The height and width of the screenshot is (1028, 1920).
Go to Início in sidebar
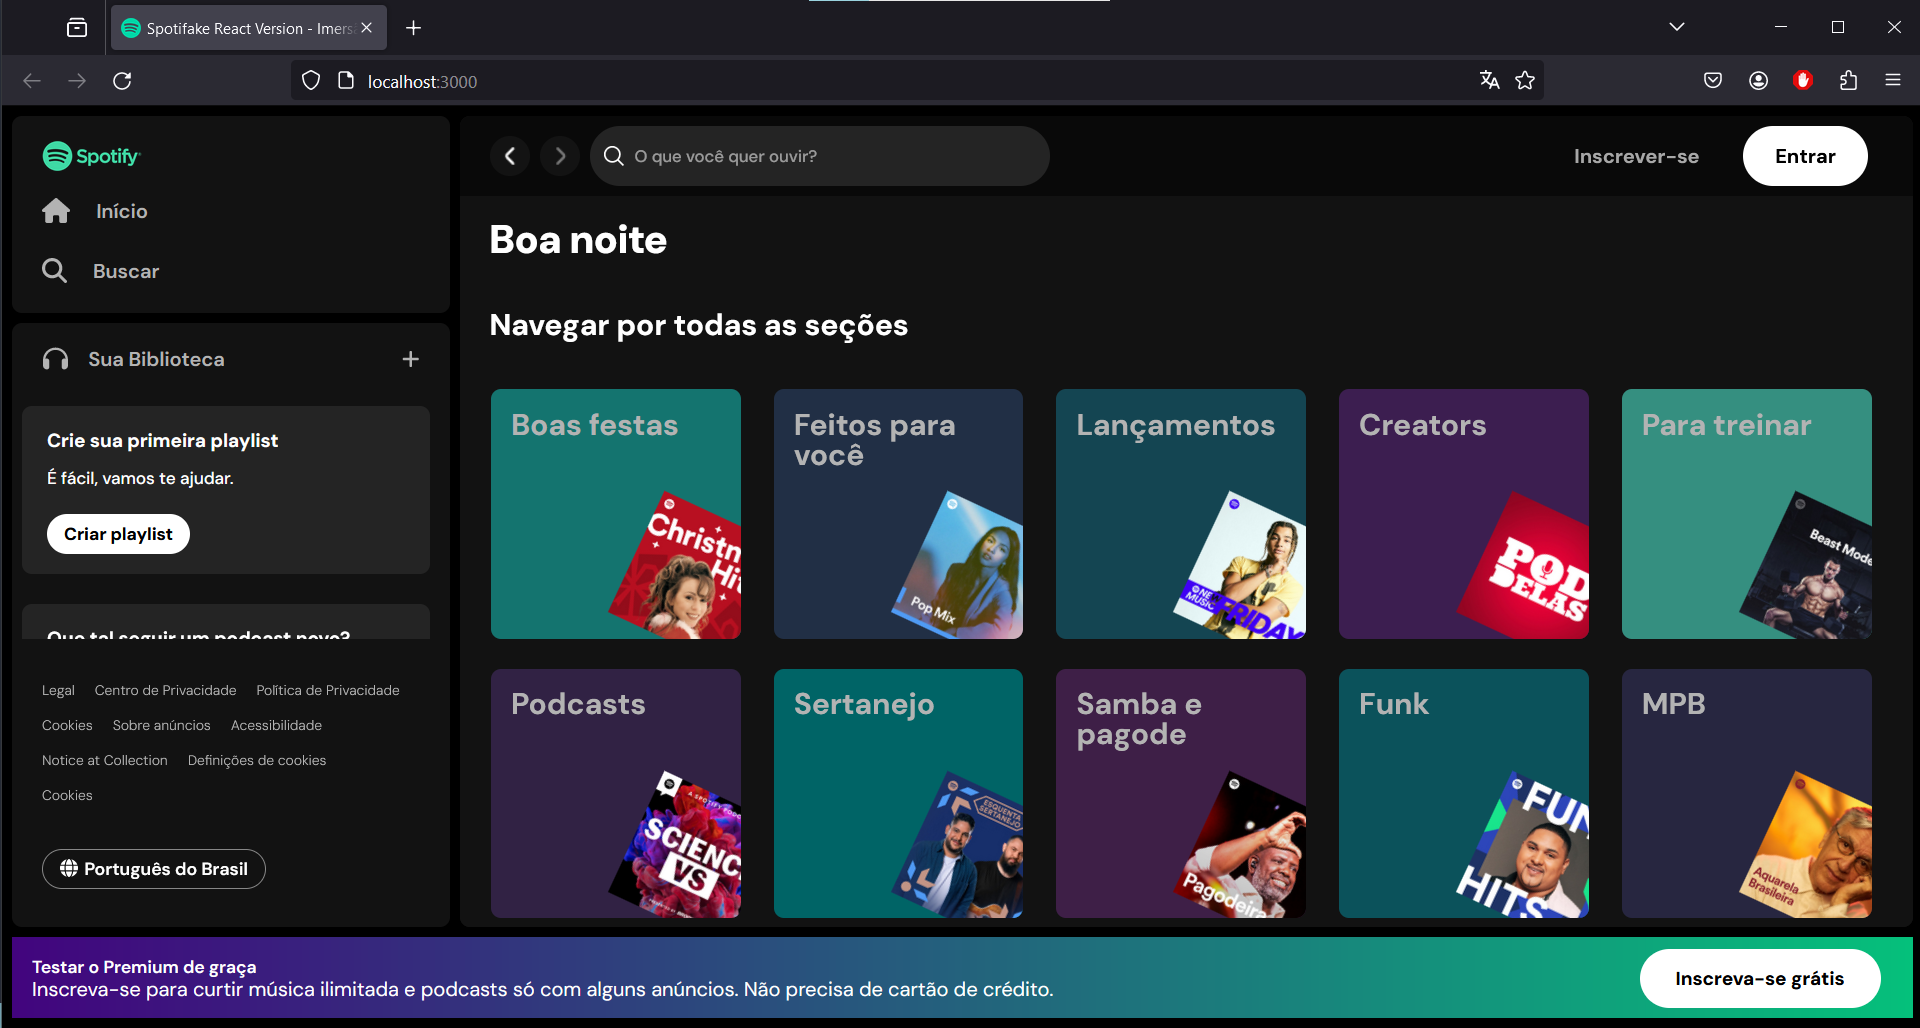[x=121, y=211]
